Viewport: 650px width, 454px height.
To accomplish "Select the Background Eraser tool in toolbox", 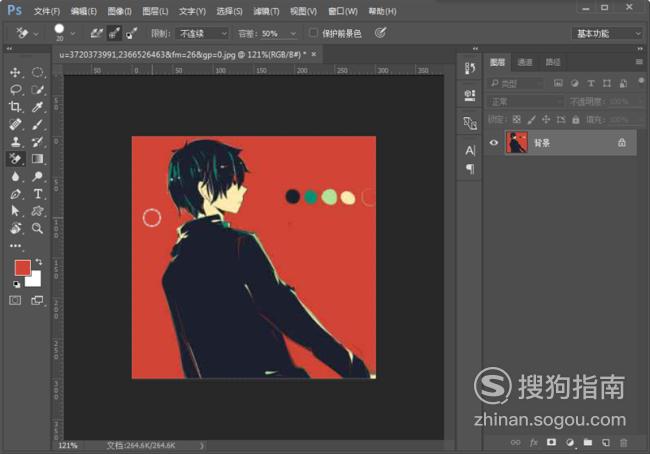I will pos(15,159).
